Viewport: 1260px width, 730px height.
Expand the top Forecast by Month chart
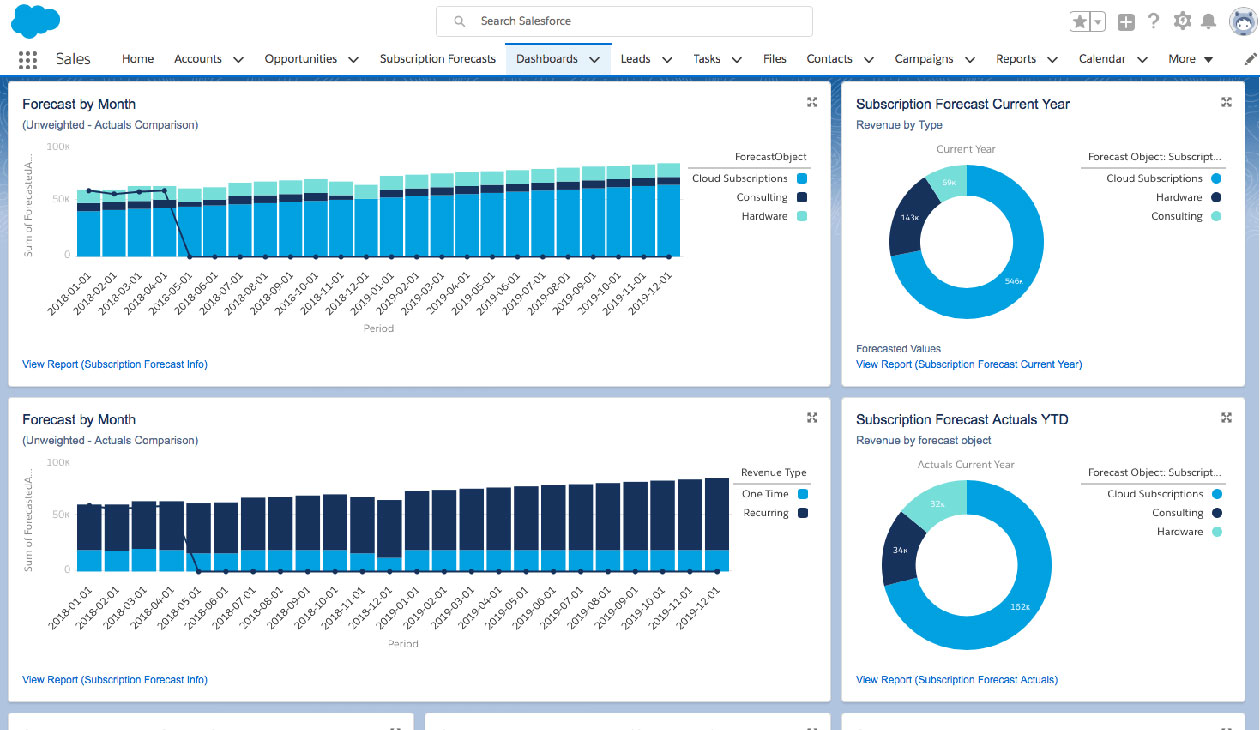(813, 102)
